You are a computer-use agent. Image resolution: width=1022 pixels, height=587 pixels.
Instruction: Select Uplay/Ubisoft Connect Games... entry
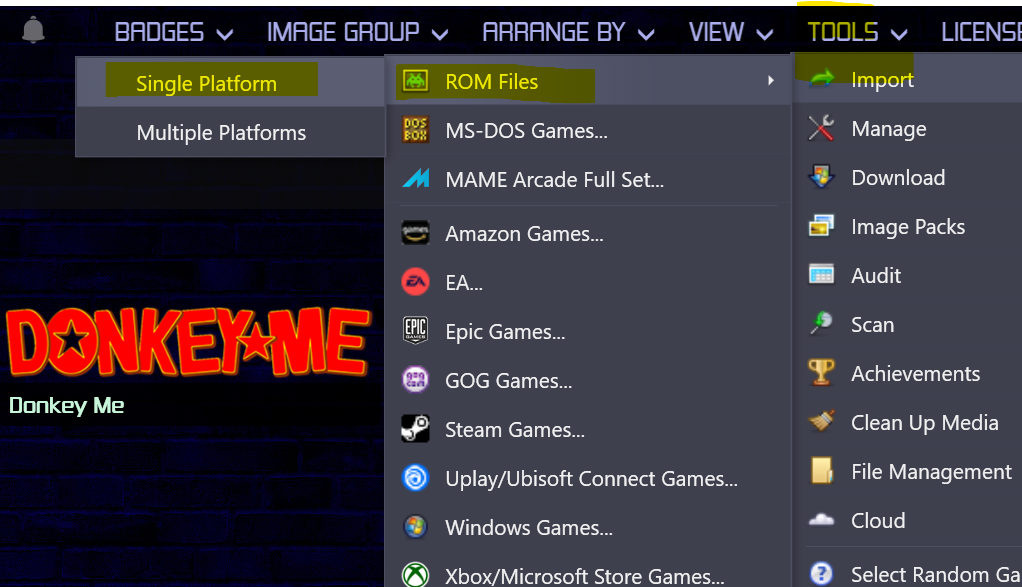589,478
